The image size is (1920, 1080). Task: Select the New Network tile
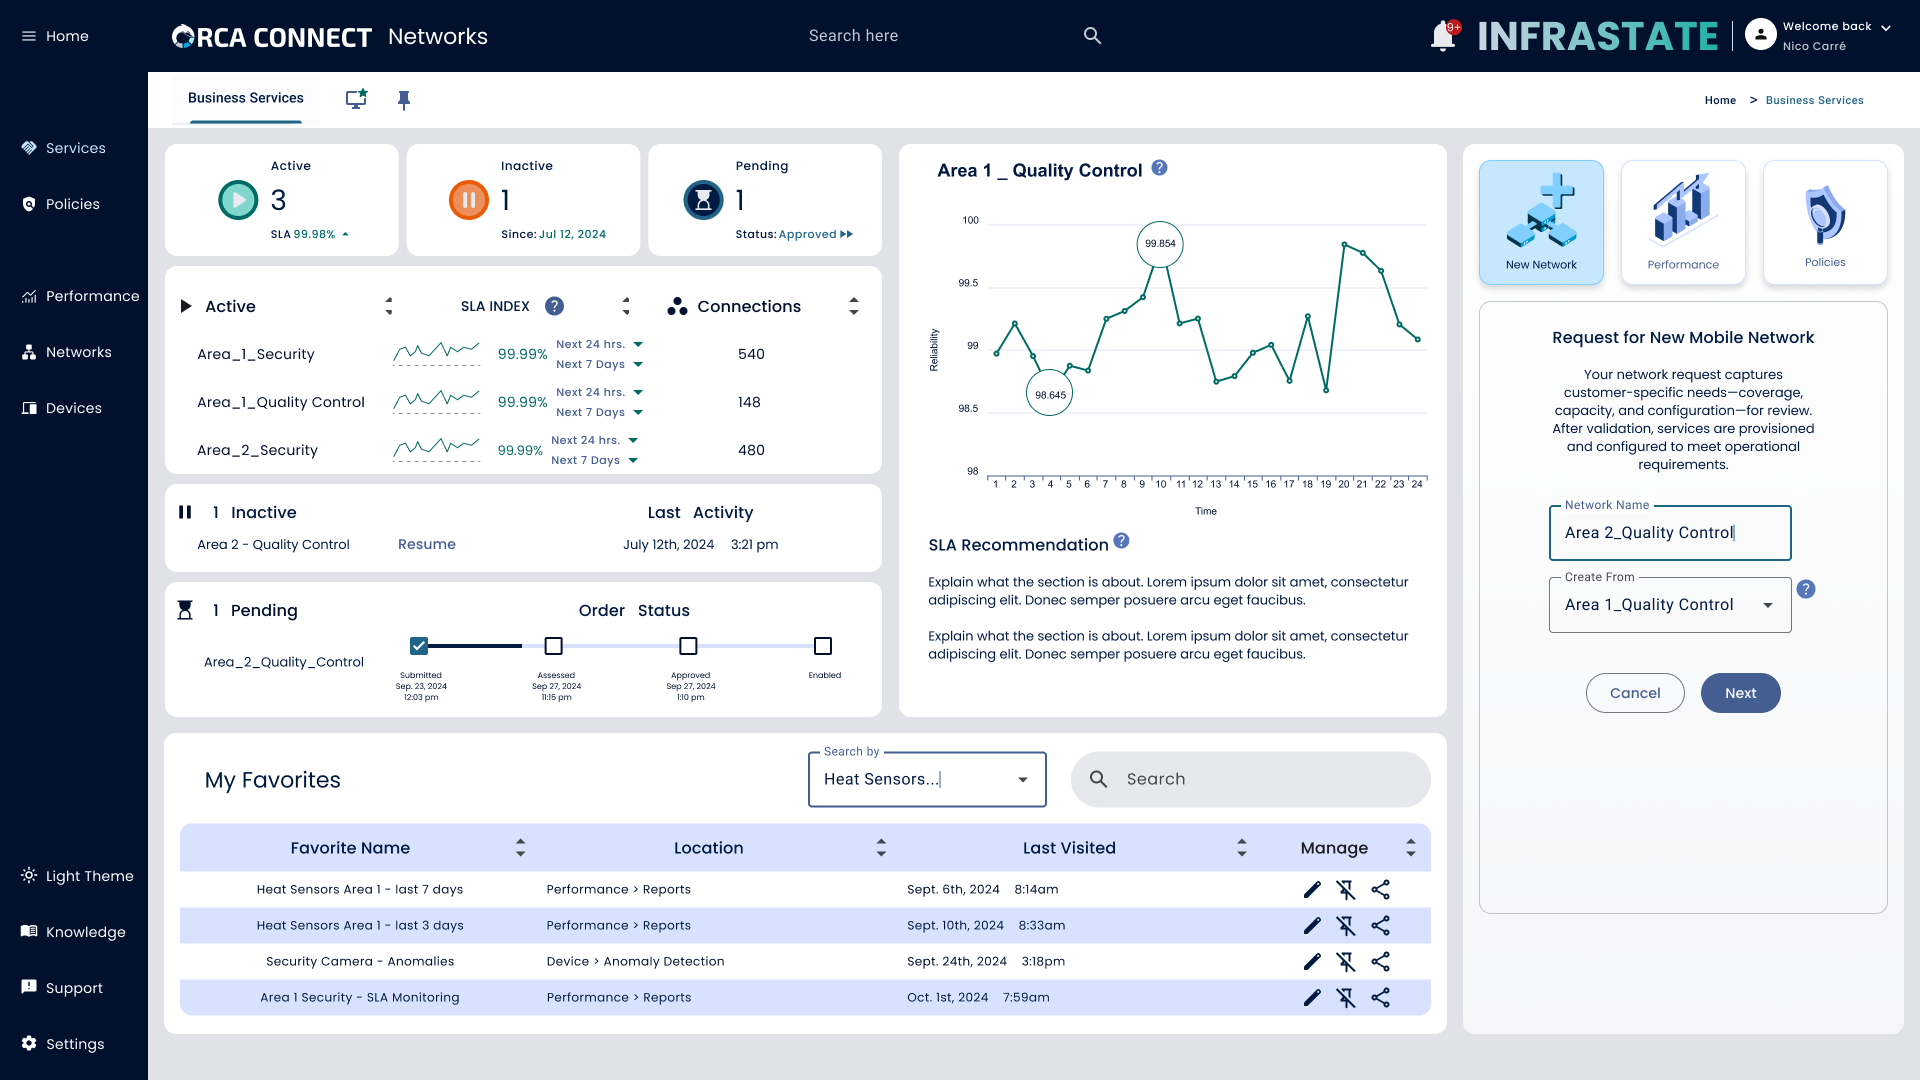point(1541,222)
